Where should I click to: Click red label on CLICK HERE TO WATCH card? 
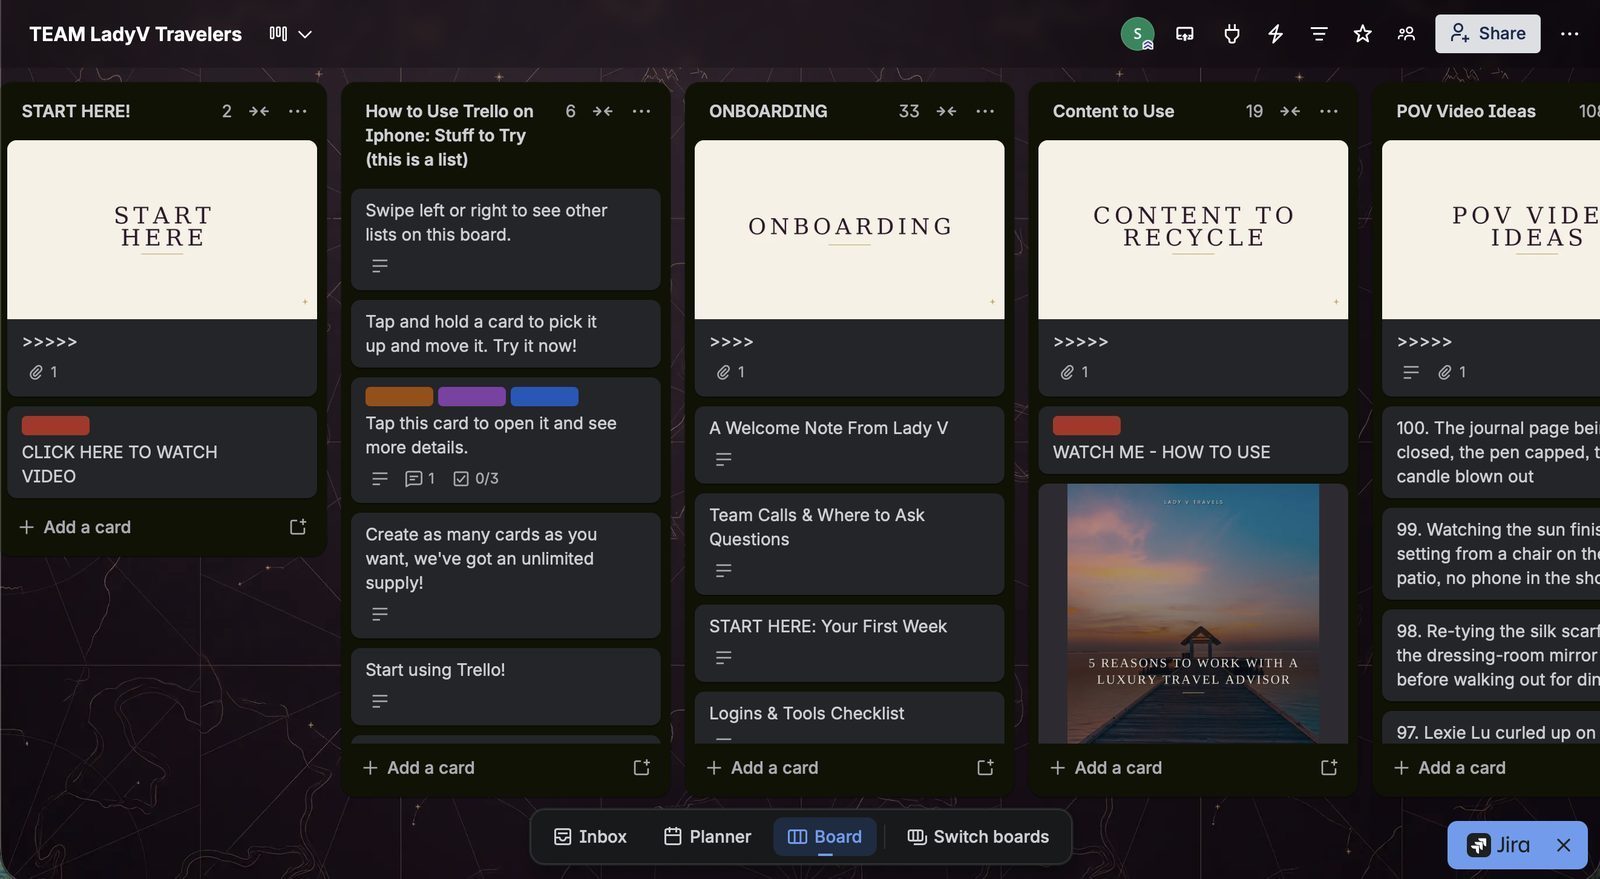pos(56,425)
